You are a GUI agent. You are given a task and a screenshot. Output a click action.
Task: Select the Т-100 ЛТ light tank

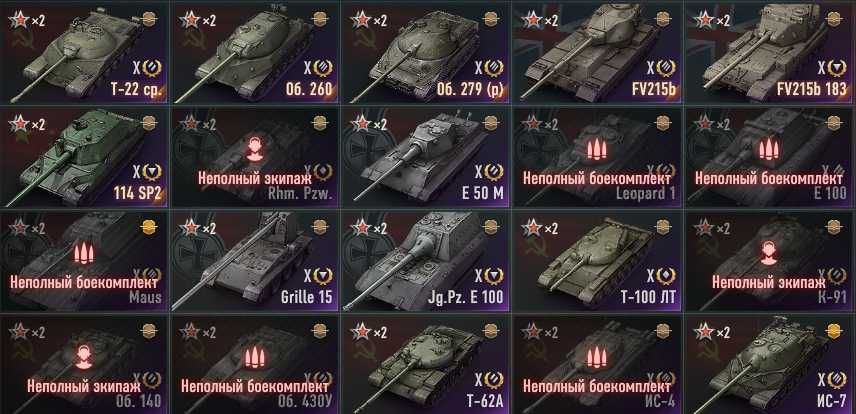(597, 259)
